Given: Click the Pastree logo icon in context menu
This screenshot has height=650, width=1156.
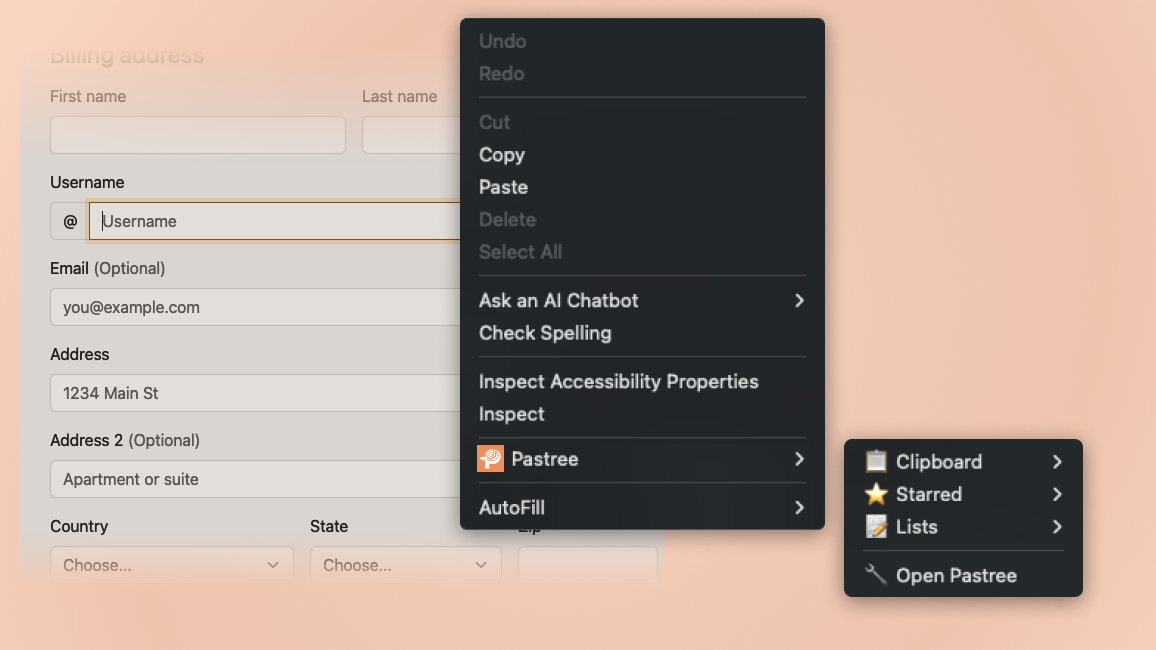Looking at the screenshot, I should [490, 459].
